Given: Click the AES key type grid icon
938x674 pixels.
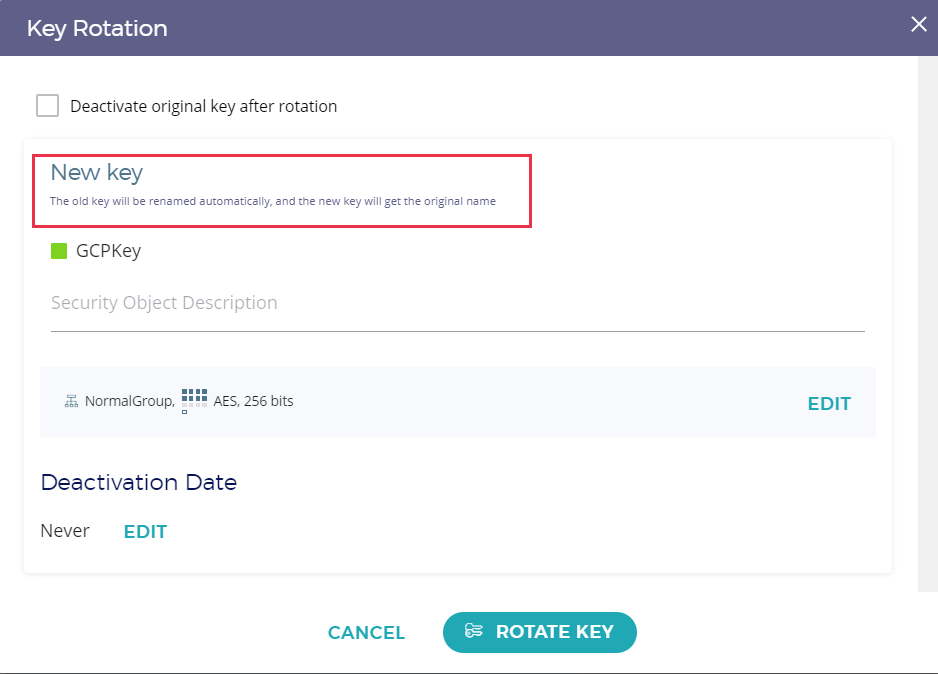Looking at the screenshot, I should pyautogui.click(x=194, y=398).
